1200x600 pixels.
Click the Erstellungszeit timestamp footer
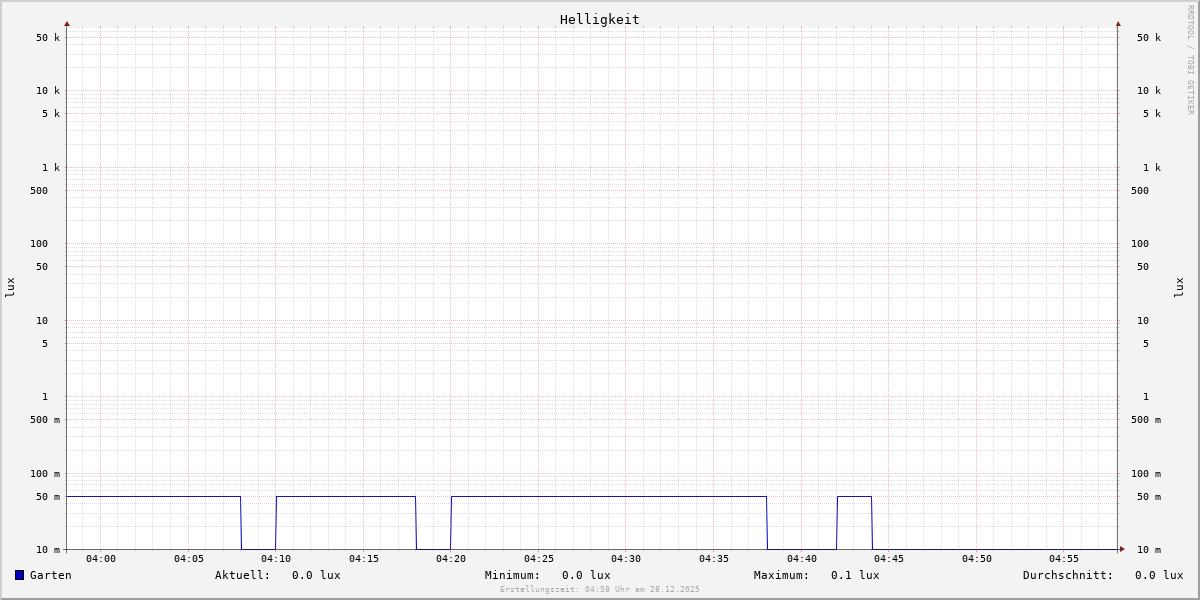click(600, 590)
